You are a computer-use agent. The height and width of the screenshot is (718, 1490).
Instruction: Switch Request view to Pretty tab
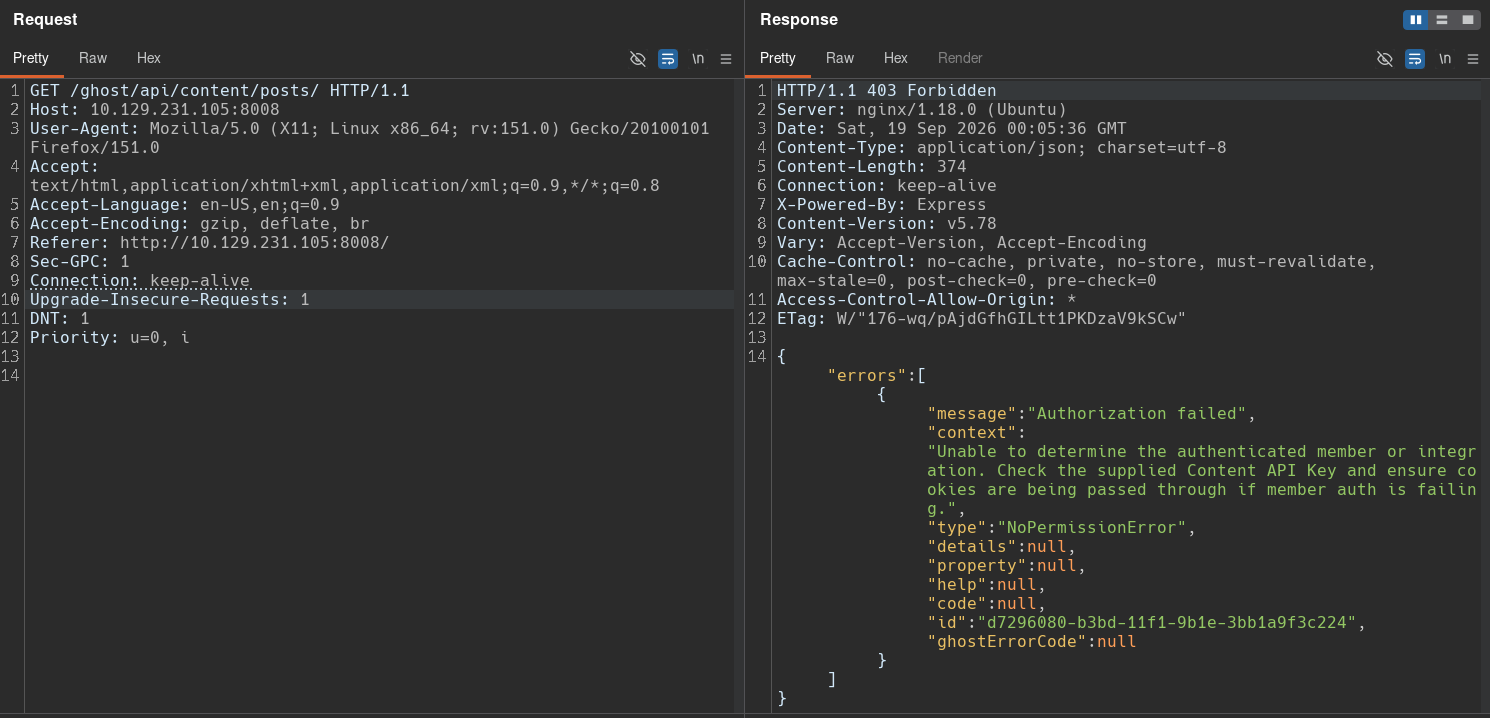(31, 58)
